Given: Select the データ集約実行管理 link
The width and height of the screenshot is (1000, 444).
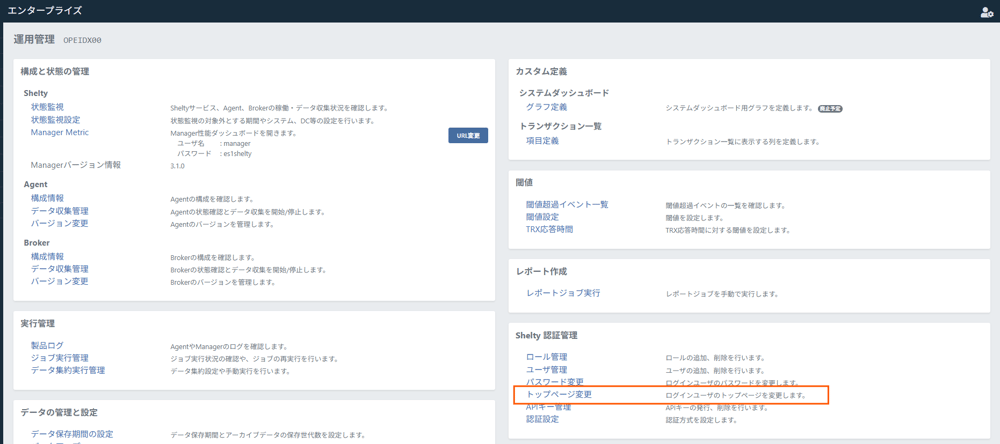Looking at the screenshot, I should coord(67,370).
